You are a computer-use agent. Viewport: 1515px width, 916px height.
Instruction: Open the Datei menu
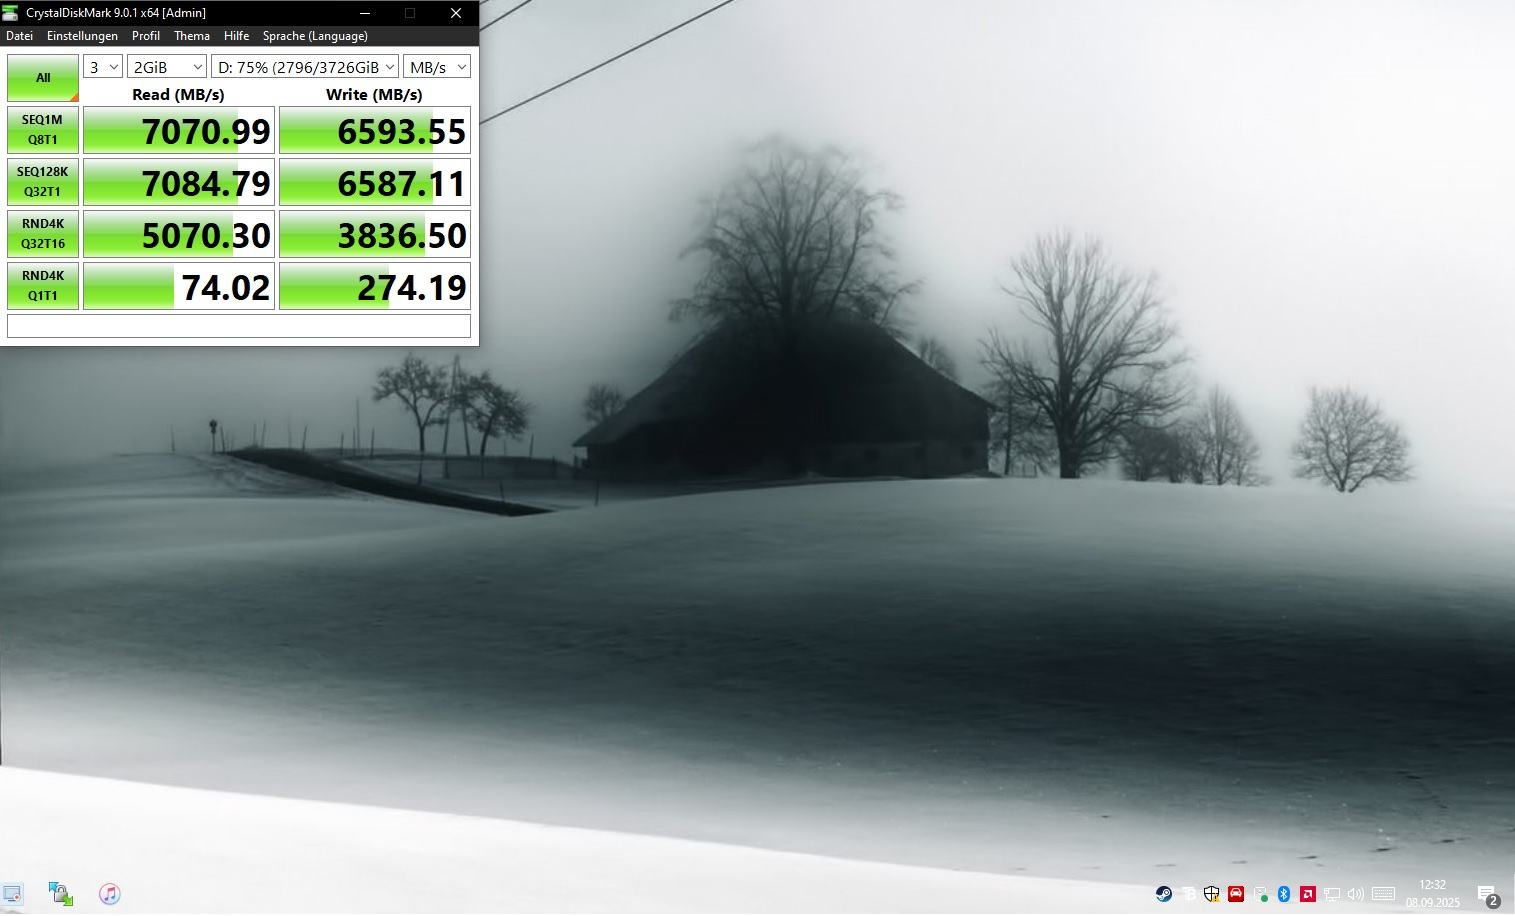(19, 36)
